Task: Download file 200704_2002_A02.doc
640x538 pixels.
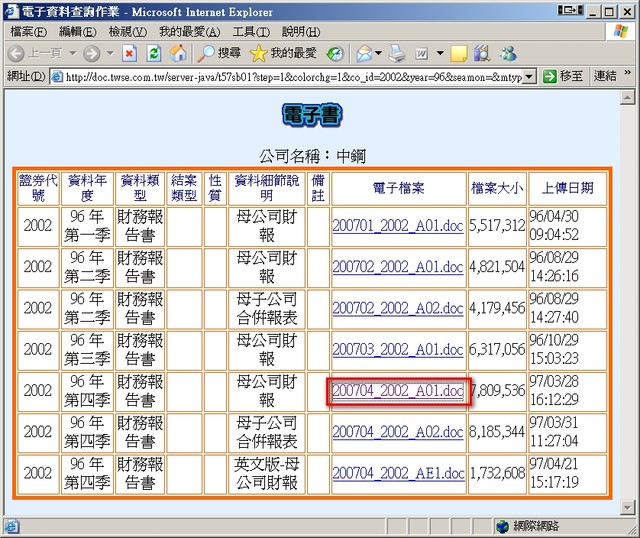Action: (398, 432)
